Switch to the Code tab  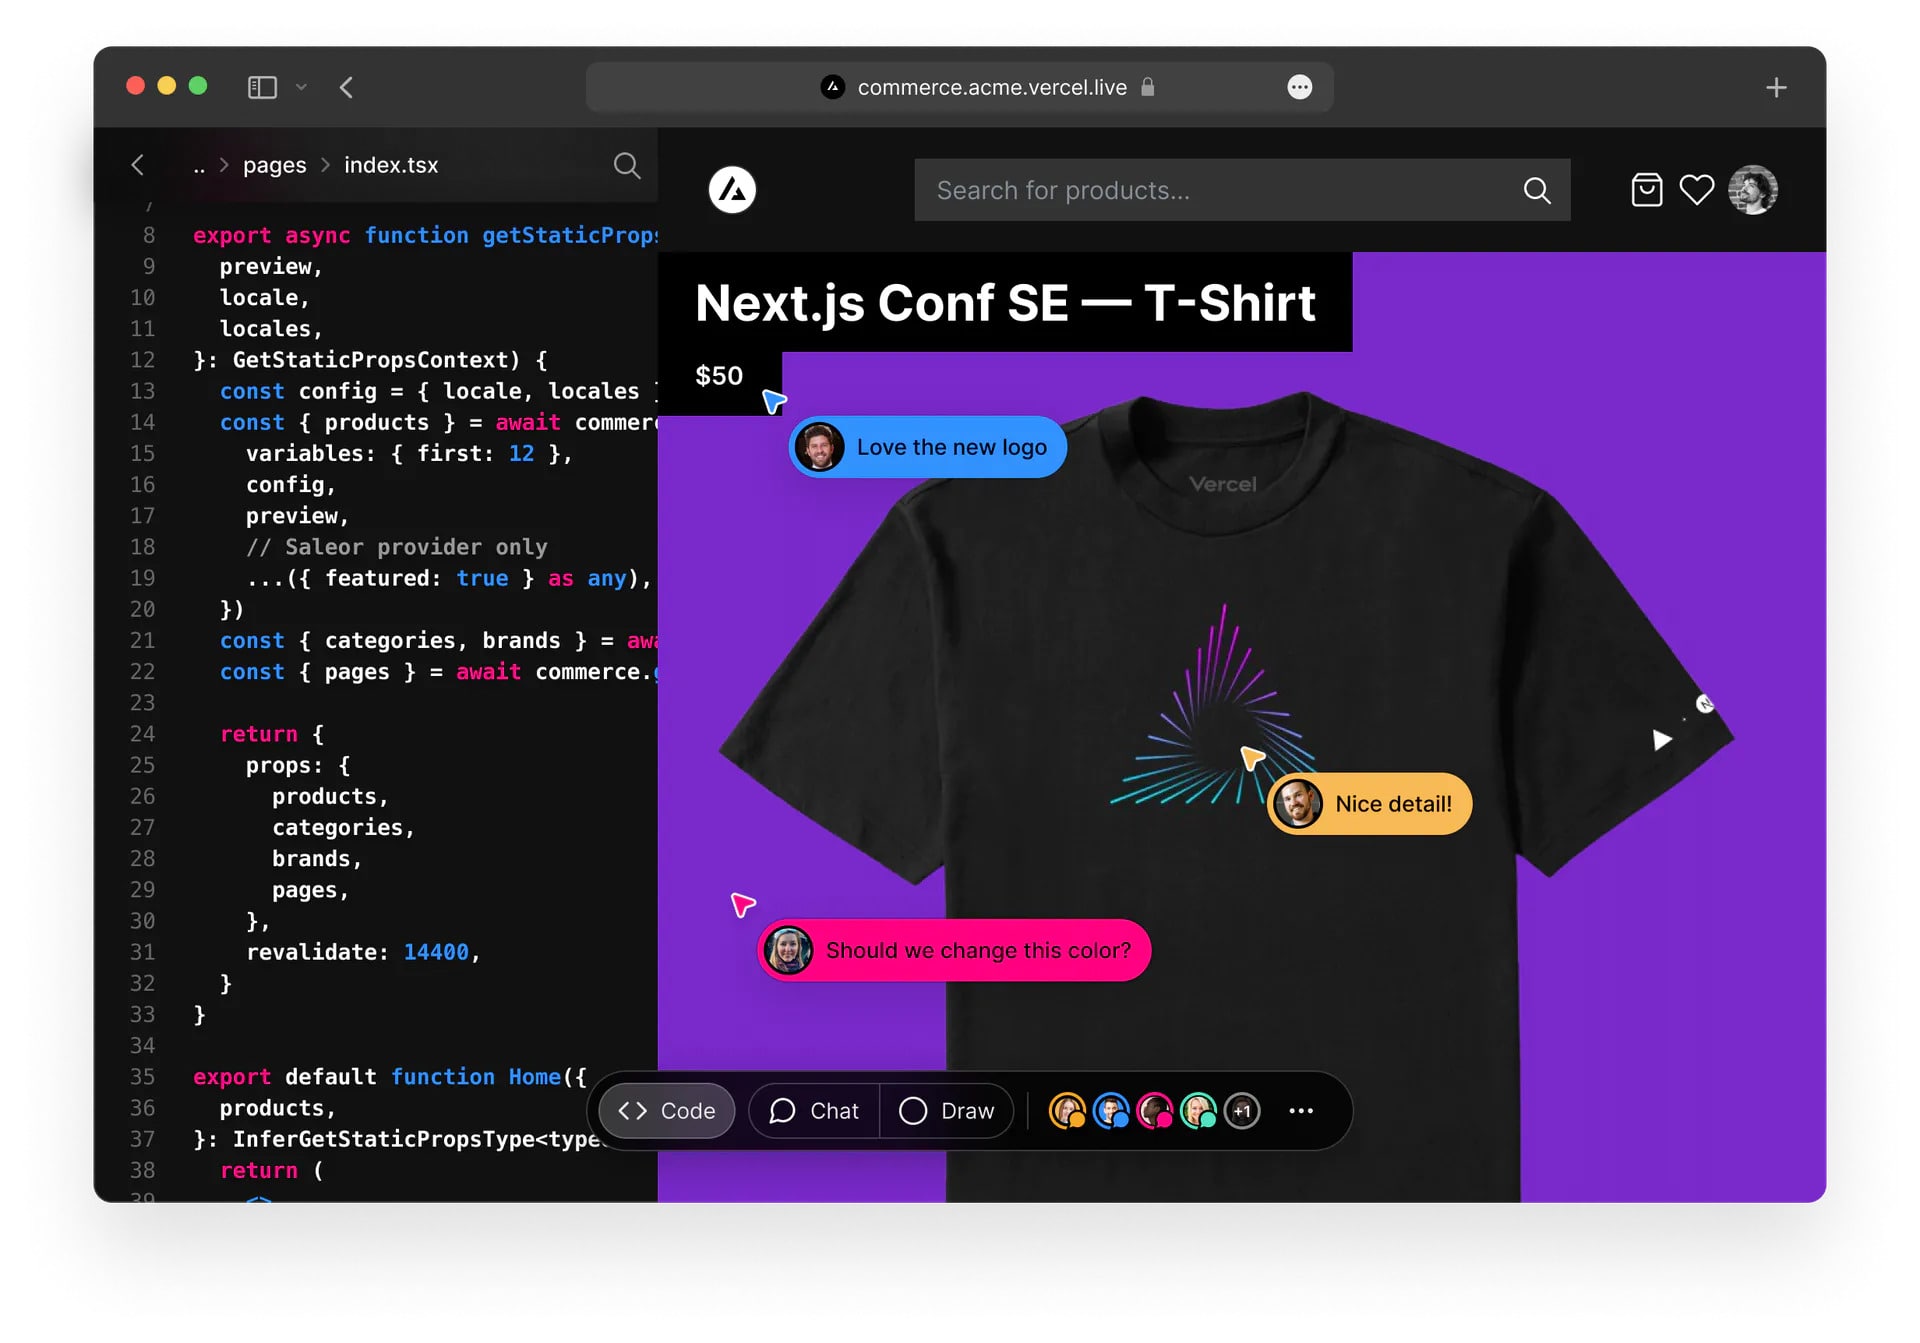tap(670, 1111)
